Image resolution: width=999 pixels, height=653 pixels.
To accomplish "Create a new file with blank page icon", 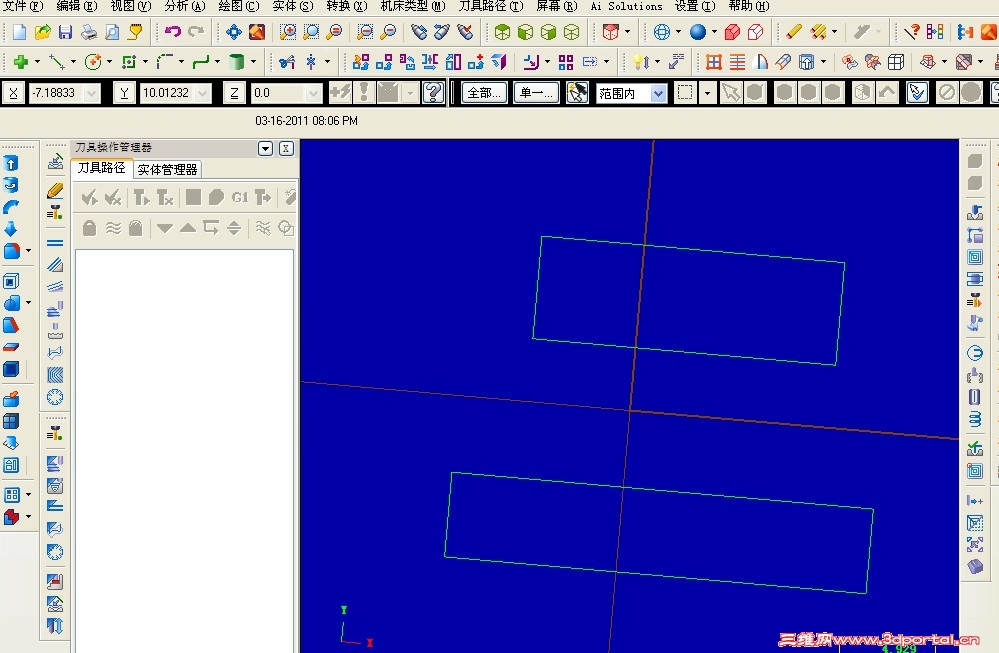I will click(x=19, y=31).
